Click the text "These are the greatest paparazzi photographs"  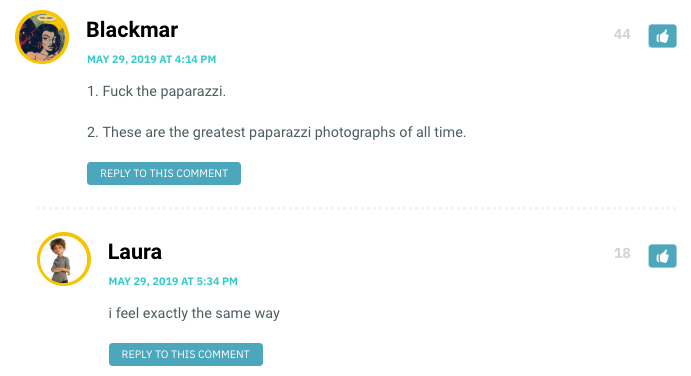point(249,132)
